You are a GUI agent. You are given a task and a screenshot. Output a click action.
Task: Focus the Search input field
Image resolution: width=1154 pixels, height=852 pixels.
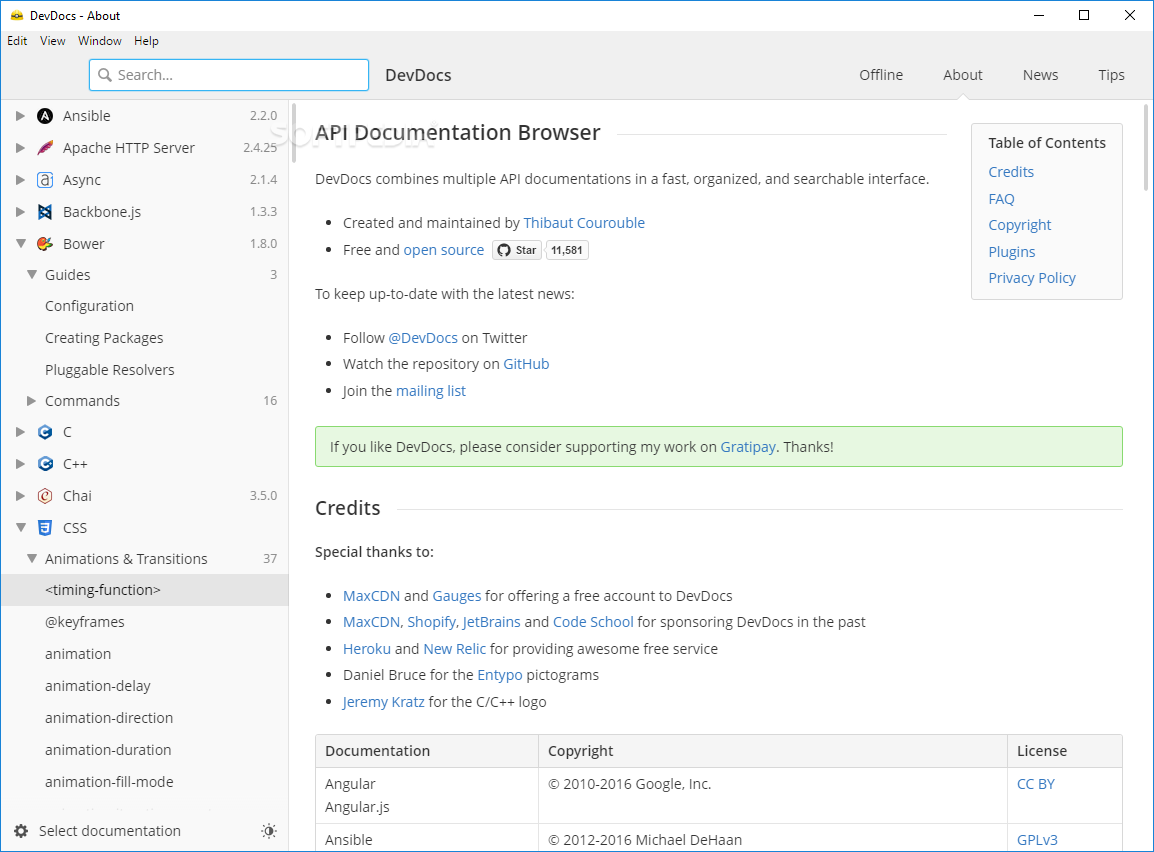229,75
